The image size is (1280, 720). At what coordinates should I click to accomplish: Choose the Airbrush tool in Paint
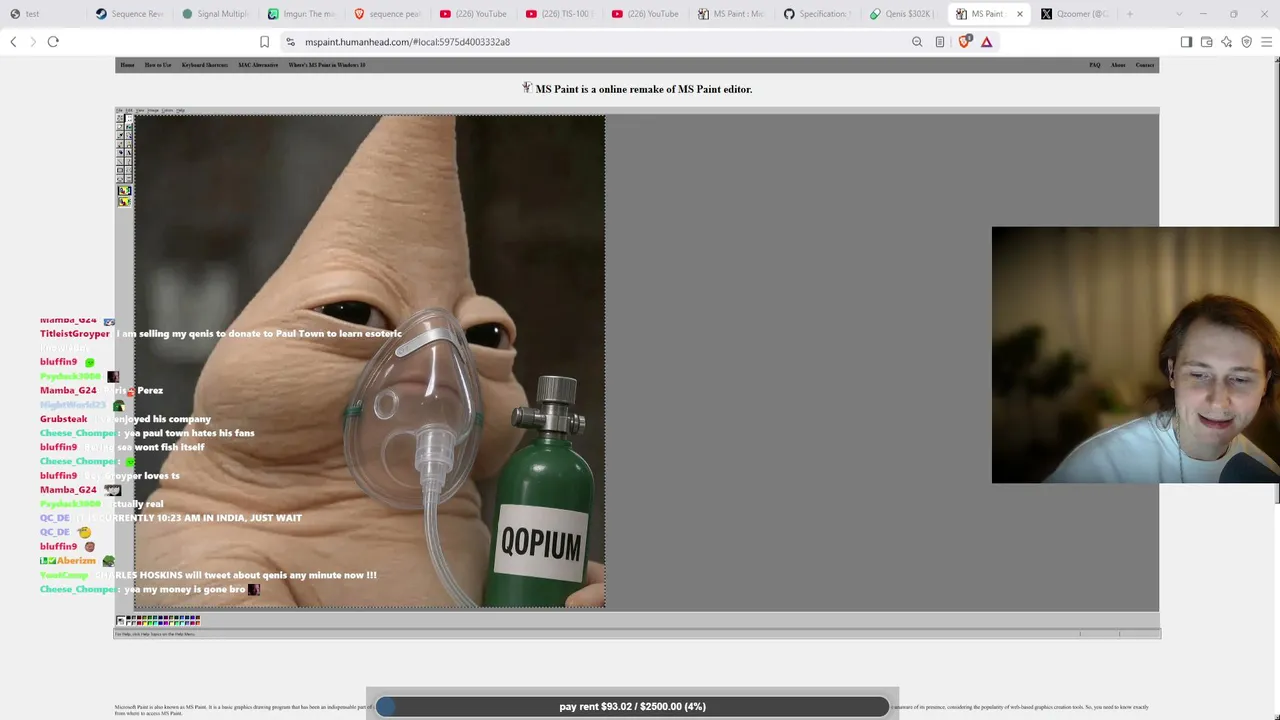point(120,152)
